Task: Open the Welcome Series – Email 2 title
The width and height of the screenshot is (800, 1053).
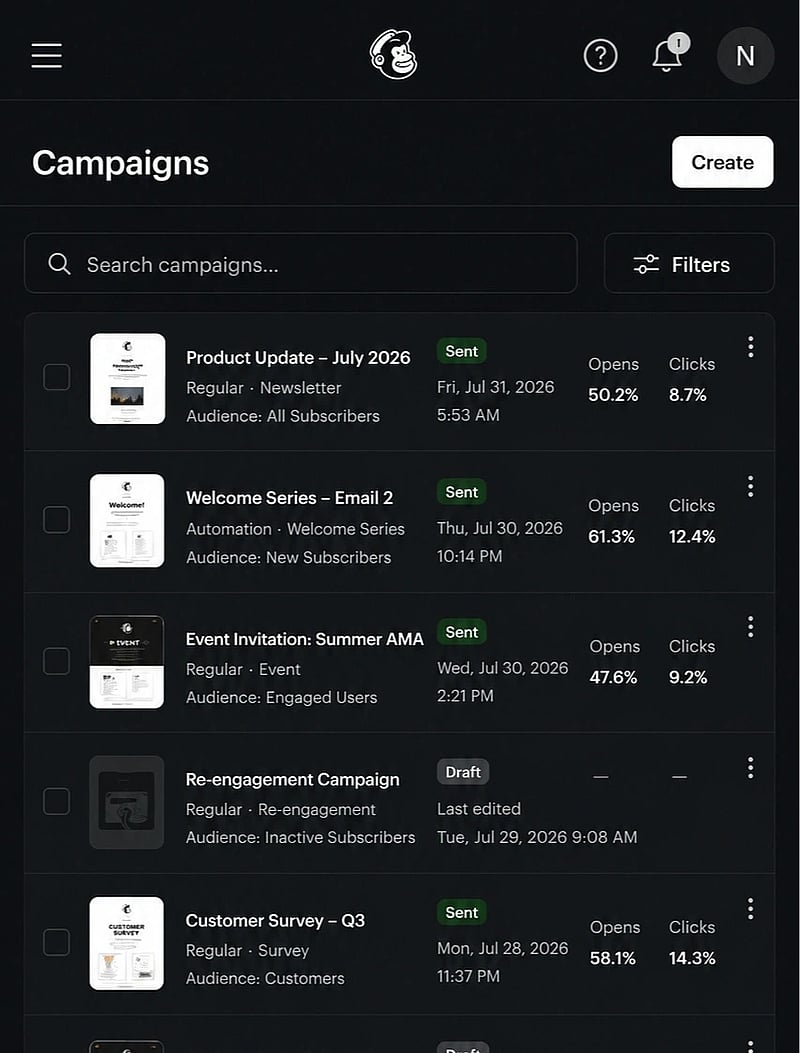Action: click(x=290, y=498)
